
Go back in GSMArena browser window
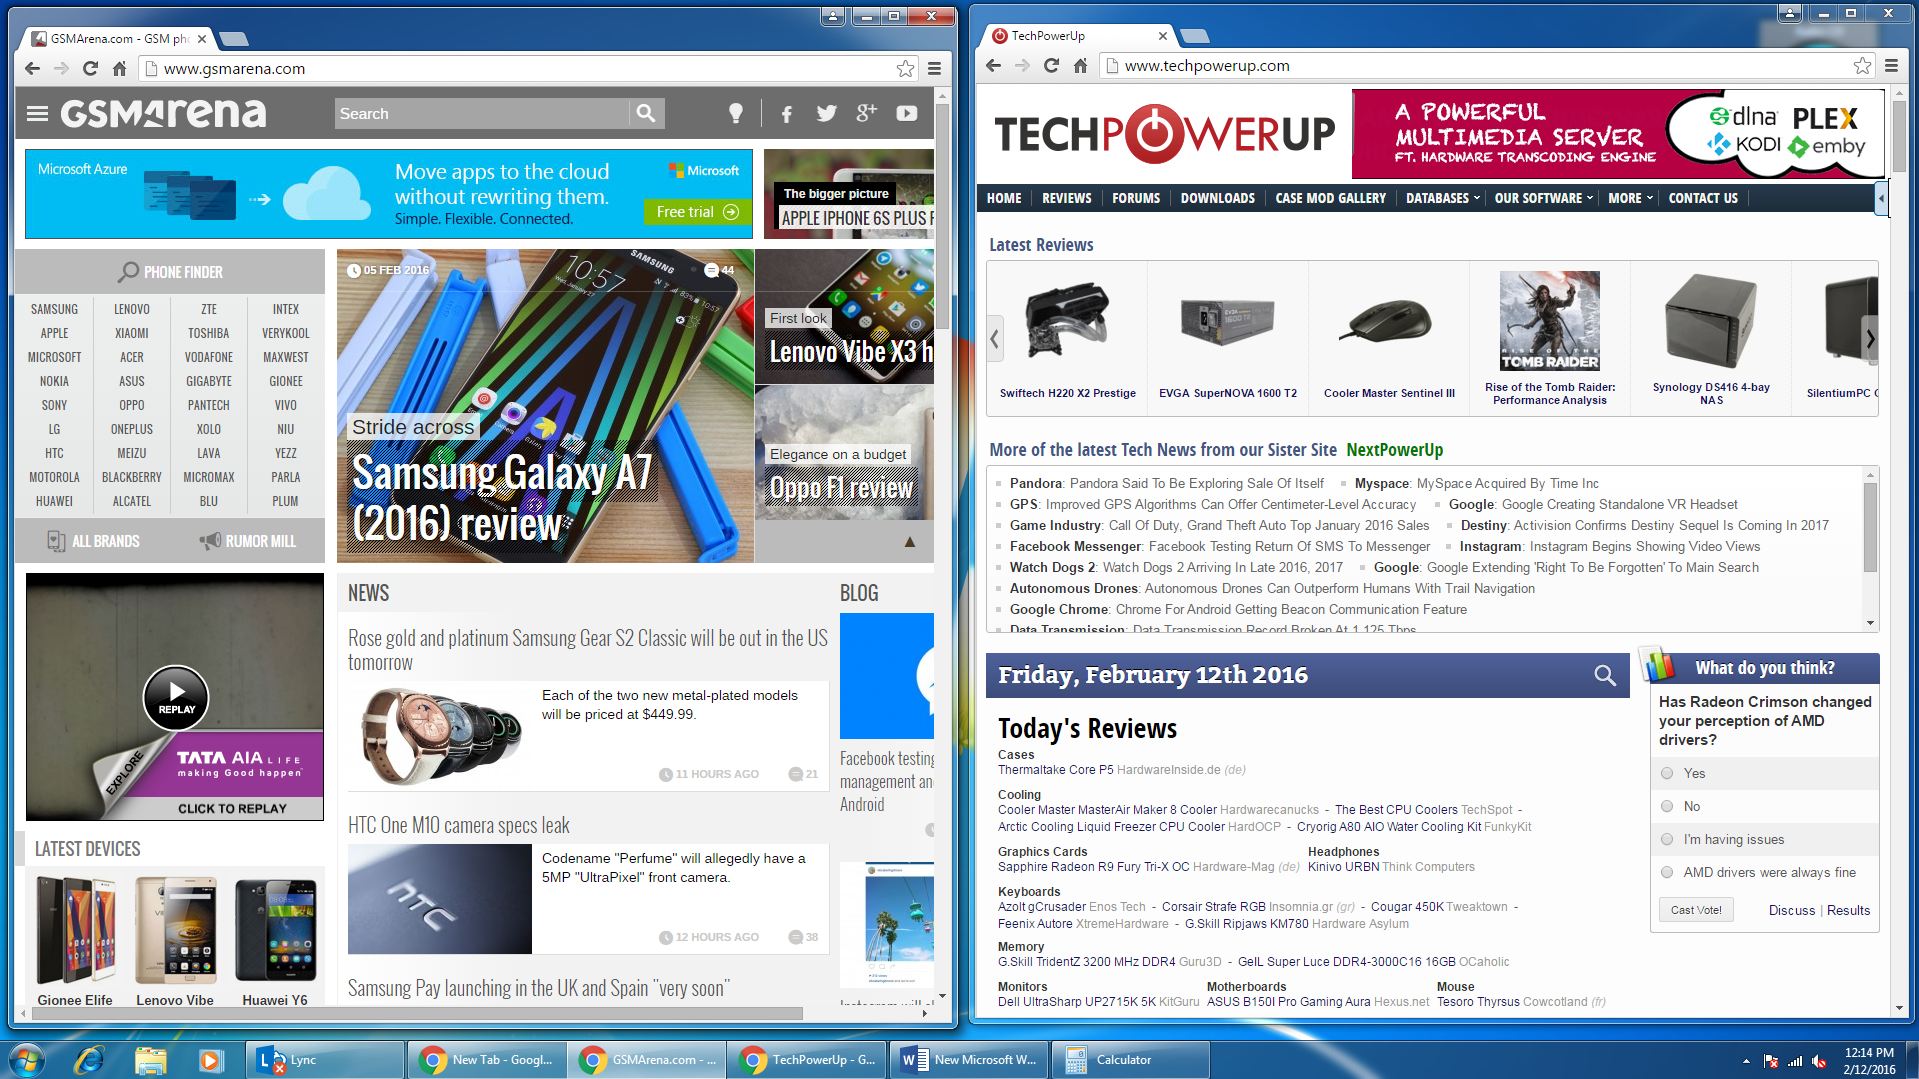32,68
